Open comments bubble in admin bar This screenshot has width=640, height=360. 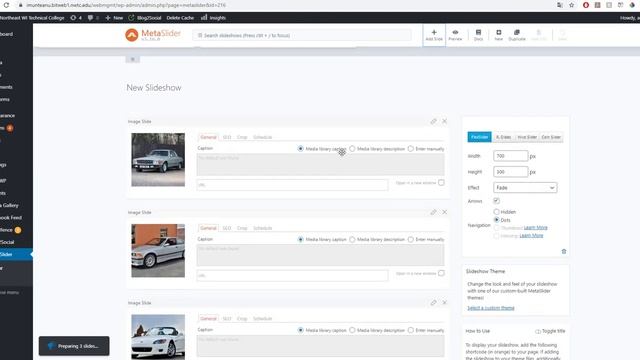tap(93, 18)
